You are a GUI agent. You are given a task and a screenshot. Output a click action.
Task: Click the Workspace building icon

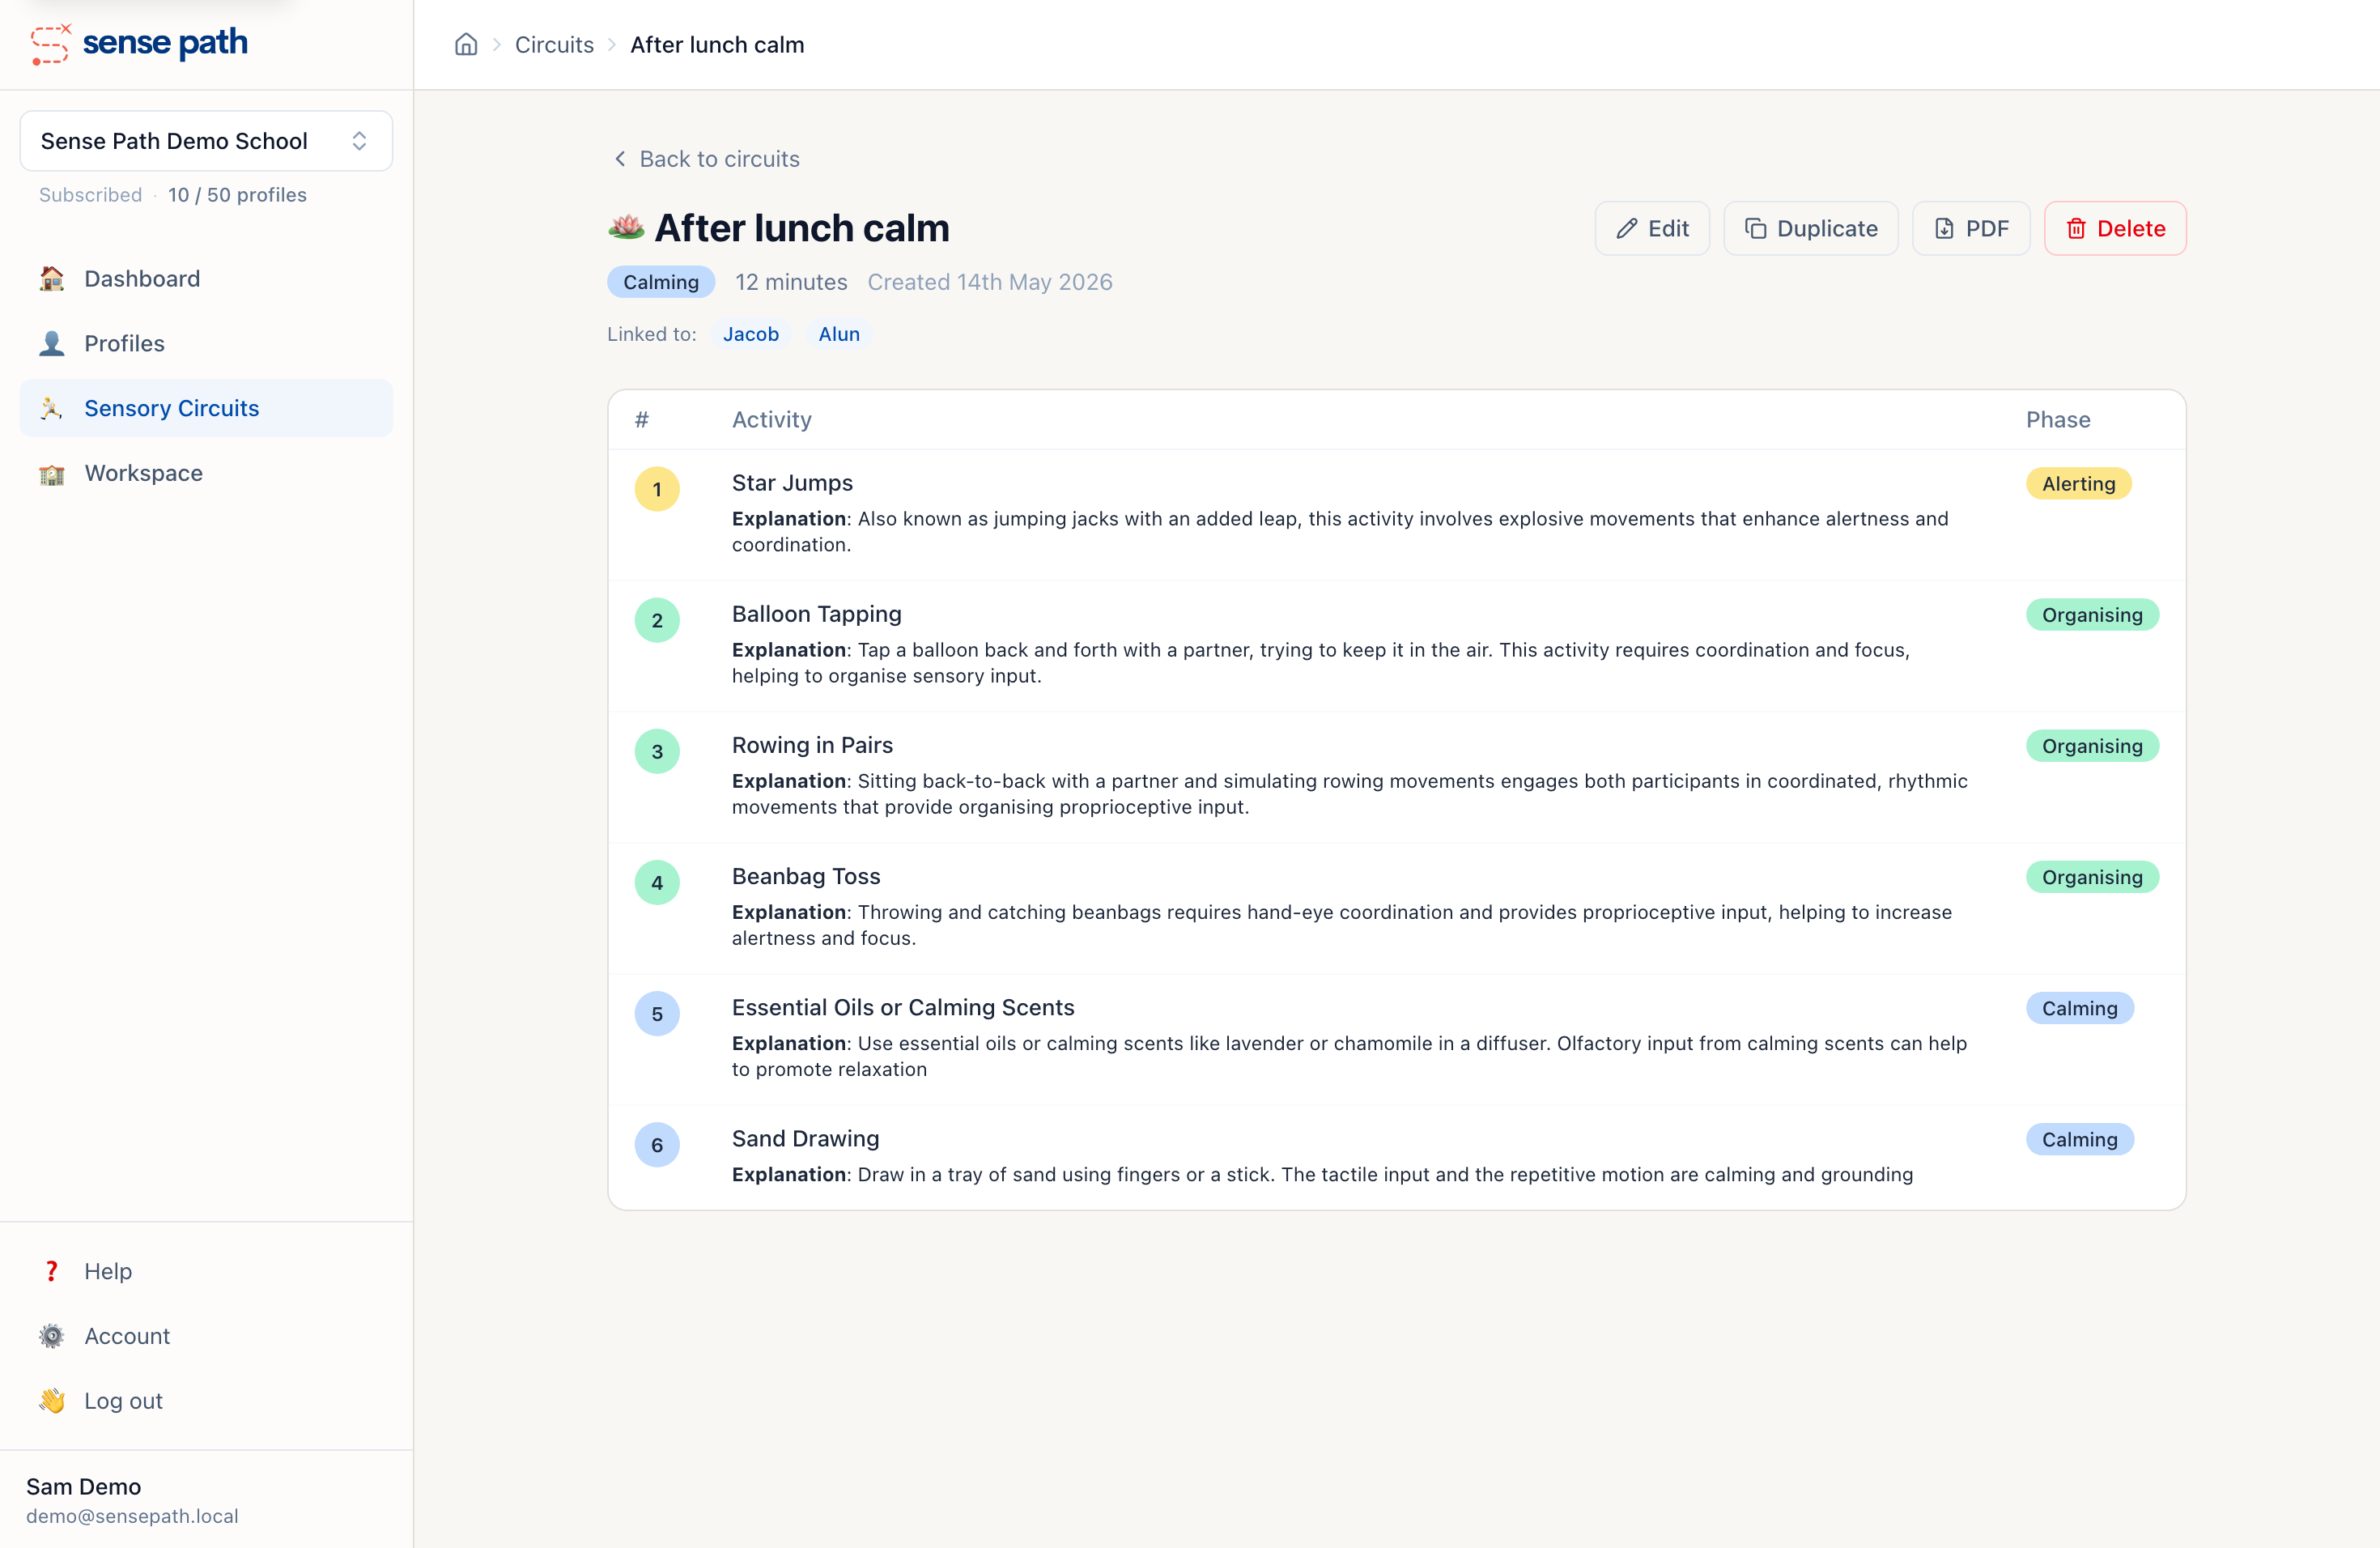pyautogui.click(x=52, y=473)
